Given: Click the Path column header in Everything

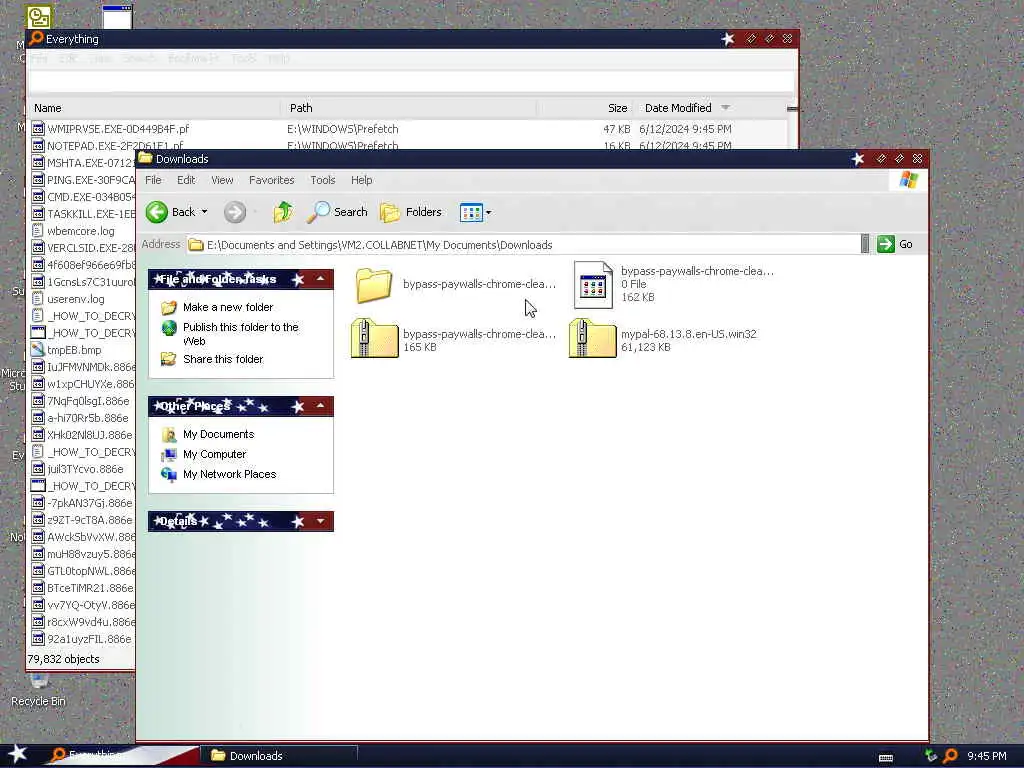Looking at the screenshot, I should pos(409,108).
